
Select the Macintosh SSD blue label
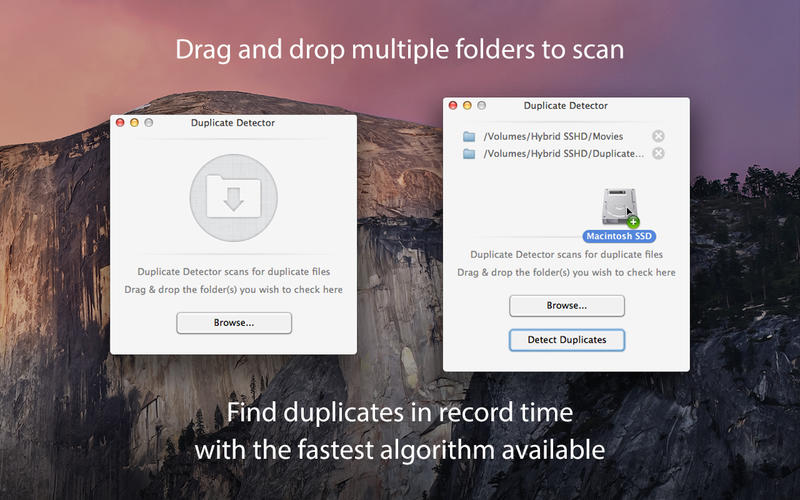[618, 236]
